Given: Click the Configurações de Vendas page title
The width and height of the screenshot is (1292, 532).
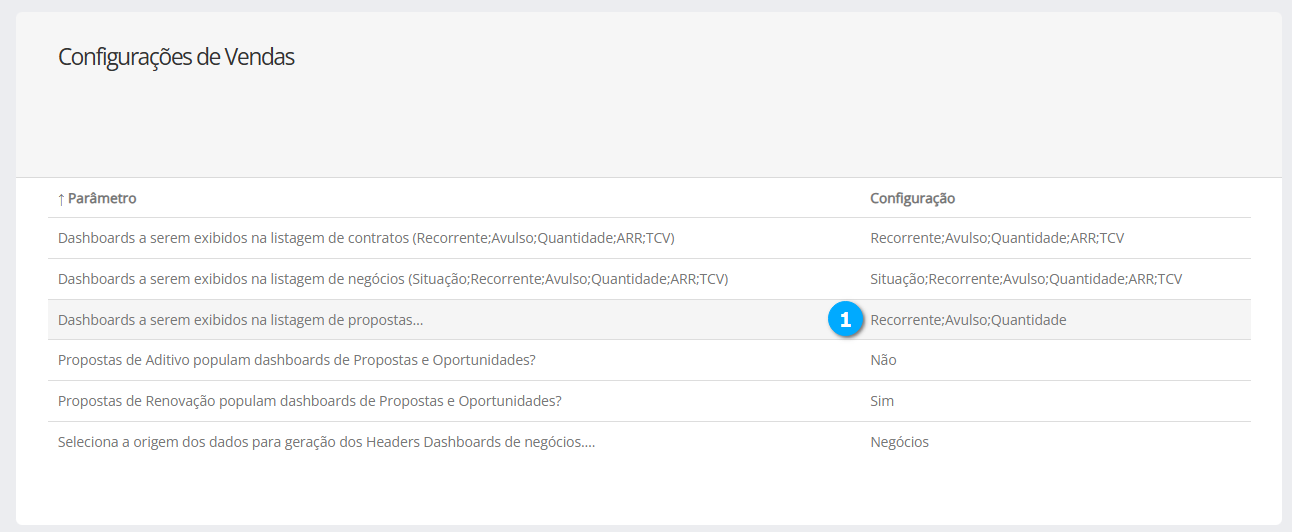Looking at the screenshot, I should coord(176,57).
